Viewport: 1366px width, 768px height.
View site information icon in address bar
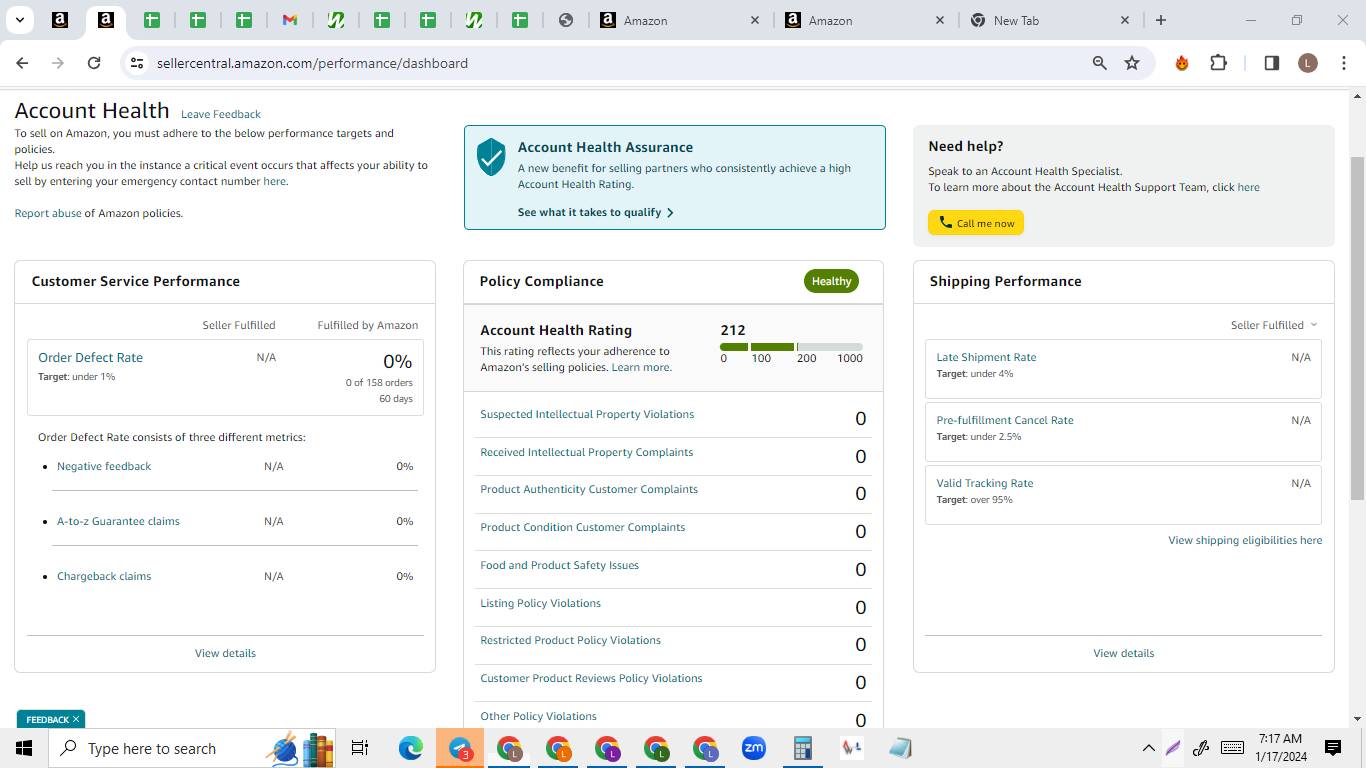(x=138, y=63)
